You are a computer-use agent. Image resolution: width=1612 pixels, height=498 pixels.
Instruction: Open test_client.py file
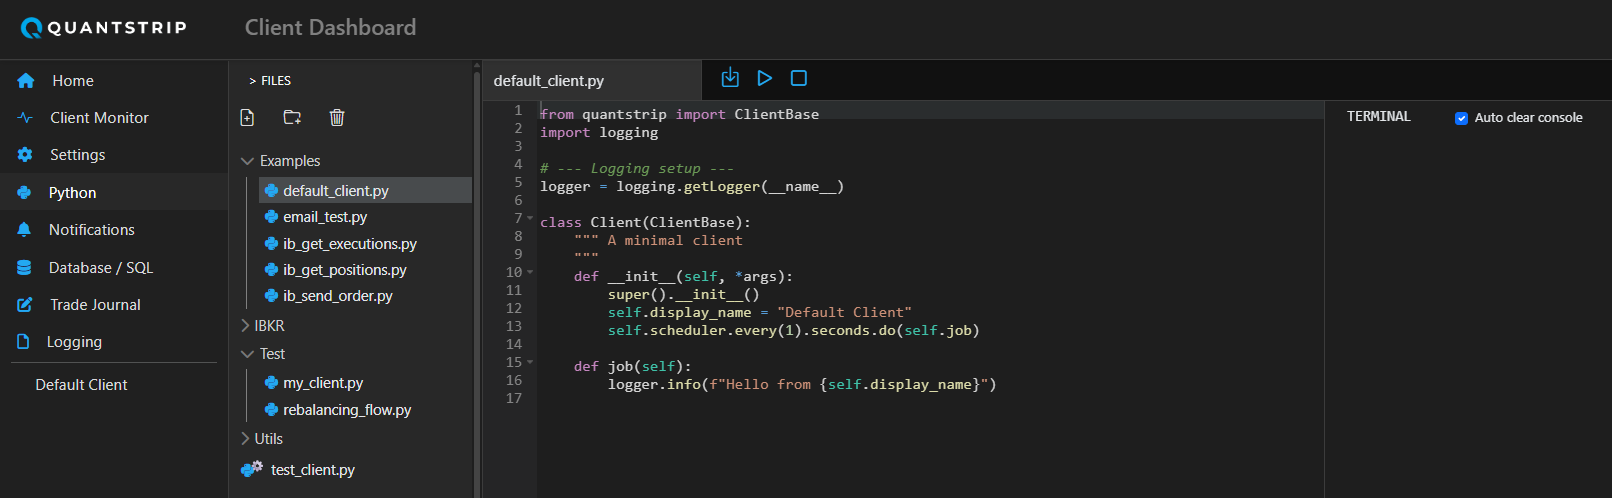coord(313,469)
